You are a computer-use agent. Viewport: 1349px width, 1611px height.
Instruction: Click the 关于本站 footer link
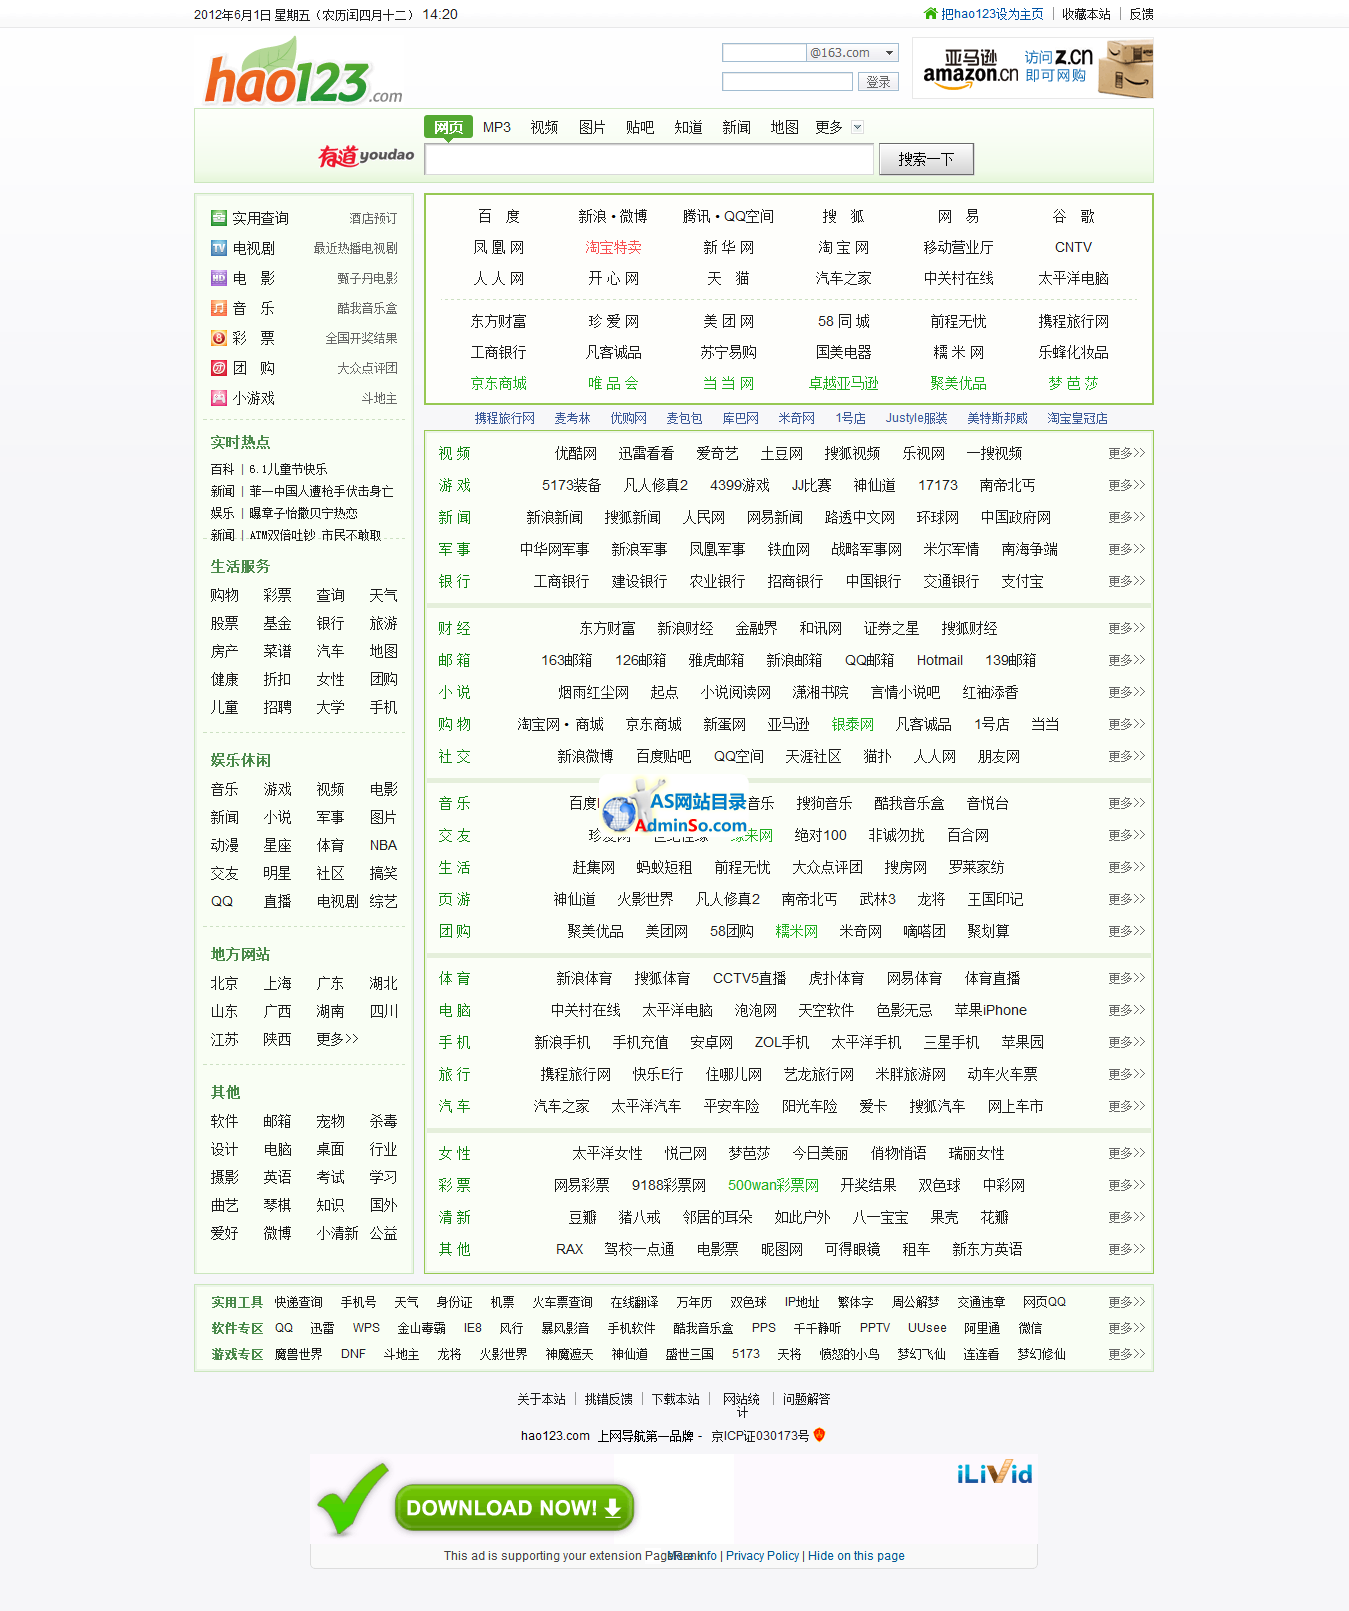[541, 1399]
